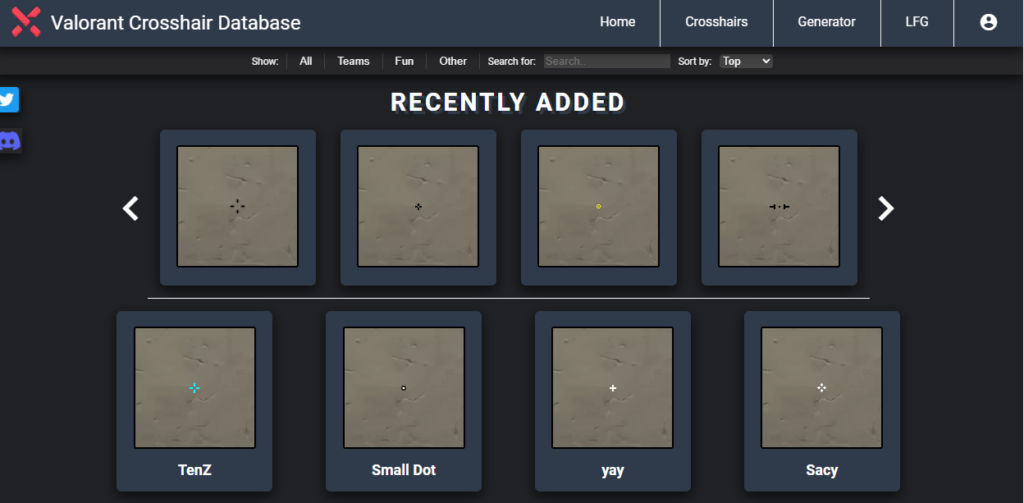Open the Sort by dropdown

point(746,61)
